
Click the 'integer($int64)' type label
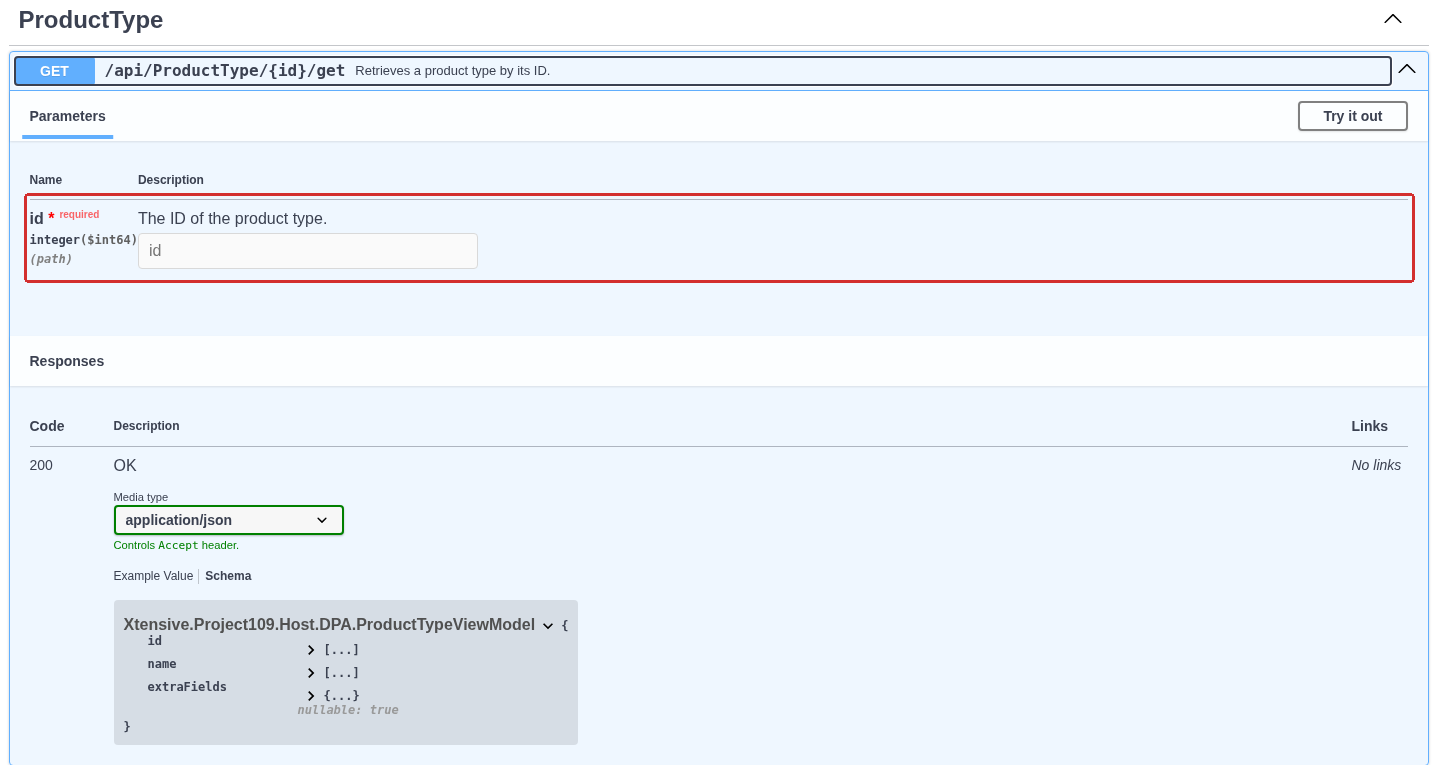click(x=84, y=240)
